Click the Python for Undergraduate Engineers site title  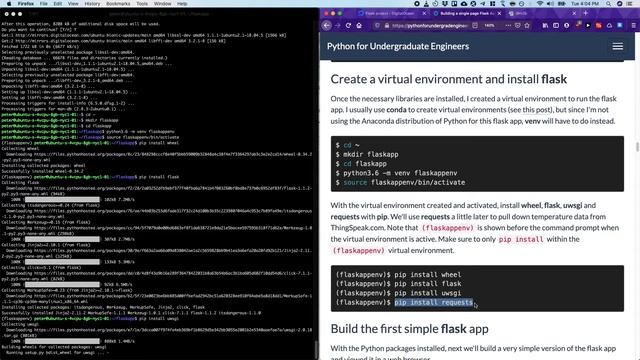(x=398, y=46)
